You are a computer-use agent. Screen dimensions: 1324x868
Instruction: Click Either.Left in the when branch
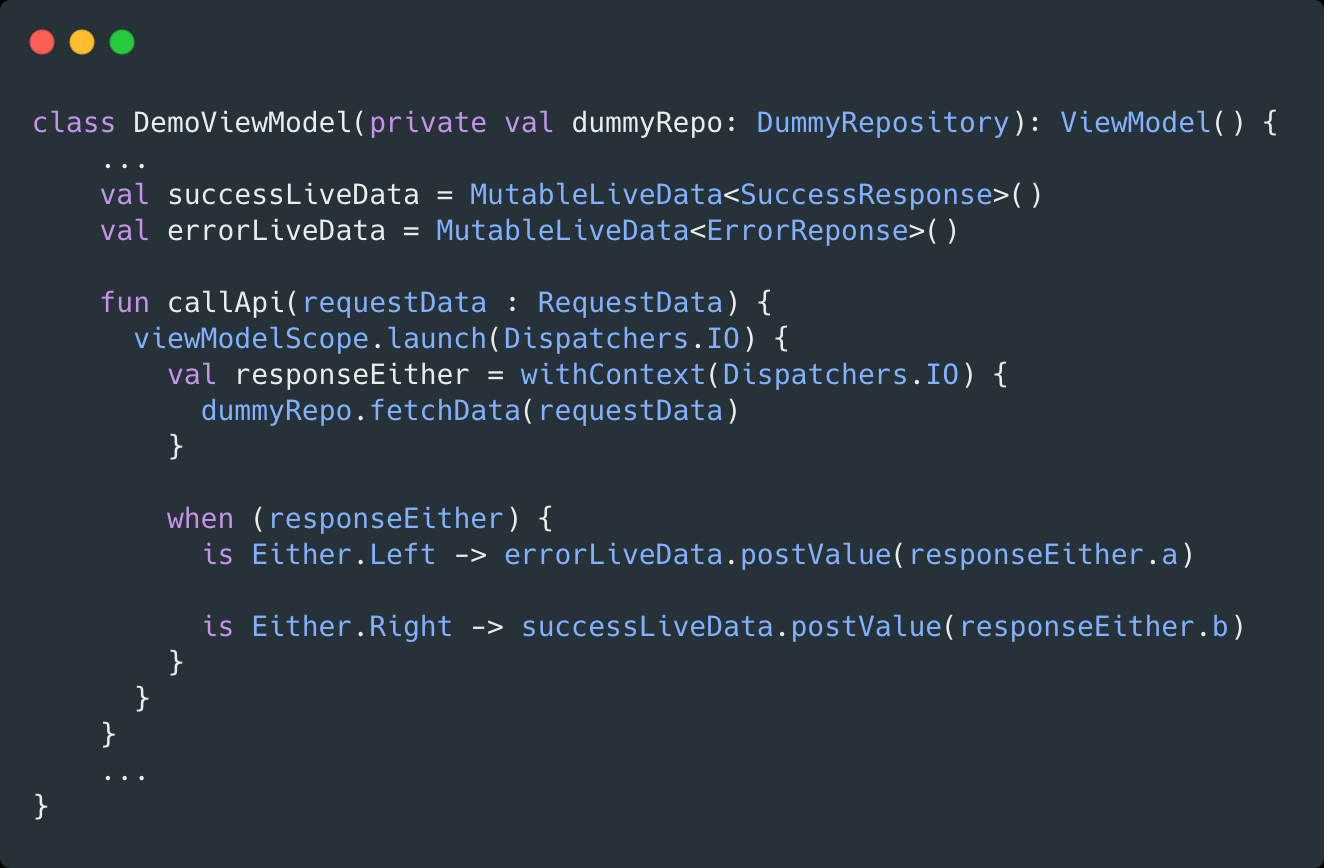tap(344, 555)
